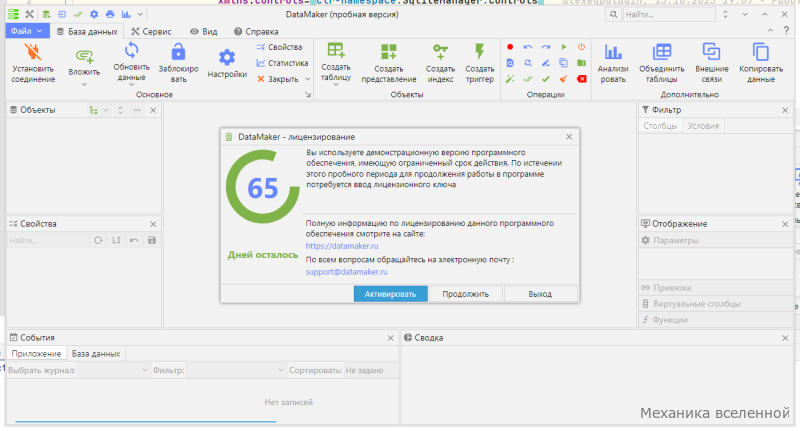Open the tree view dropdown arrow in Объекты
Viewport: 800px width, 431px height.
click(x=106, y=110)
